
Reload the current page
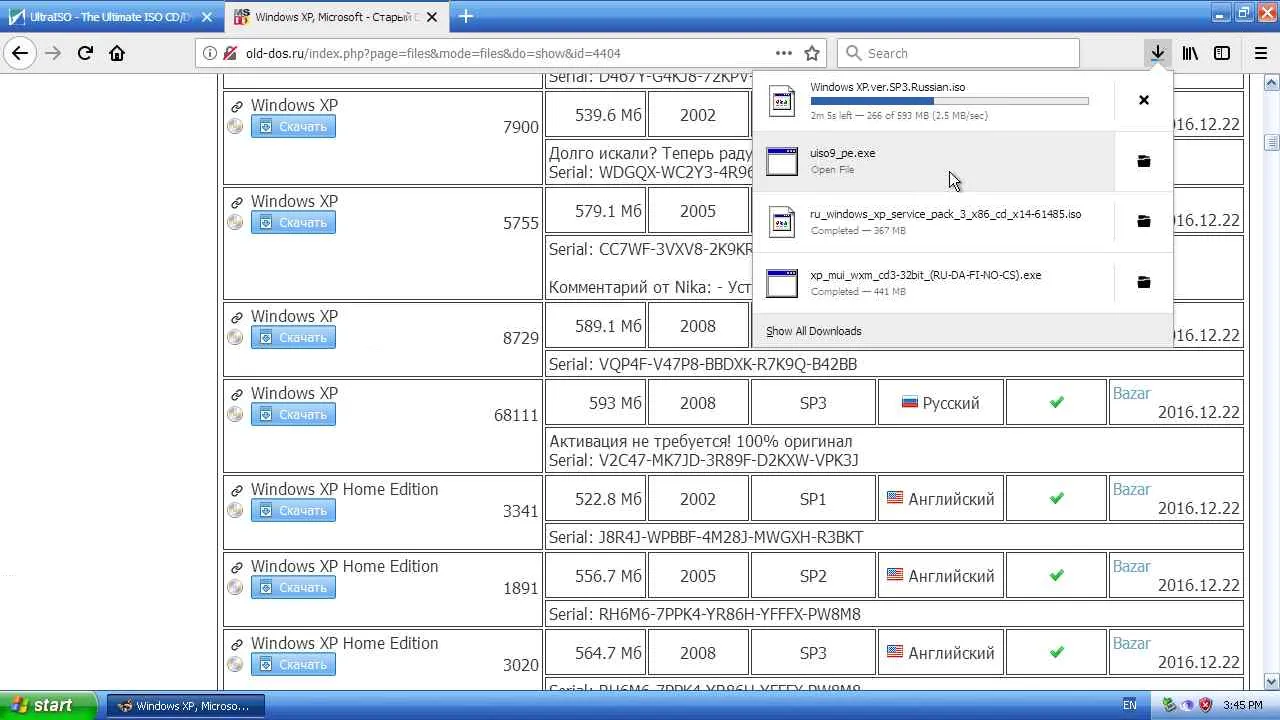point(85,53)
